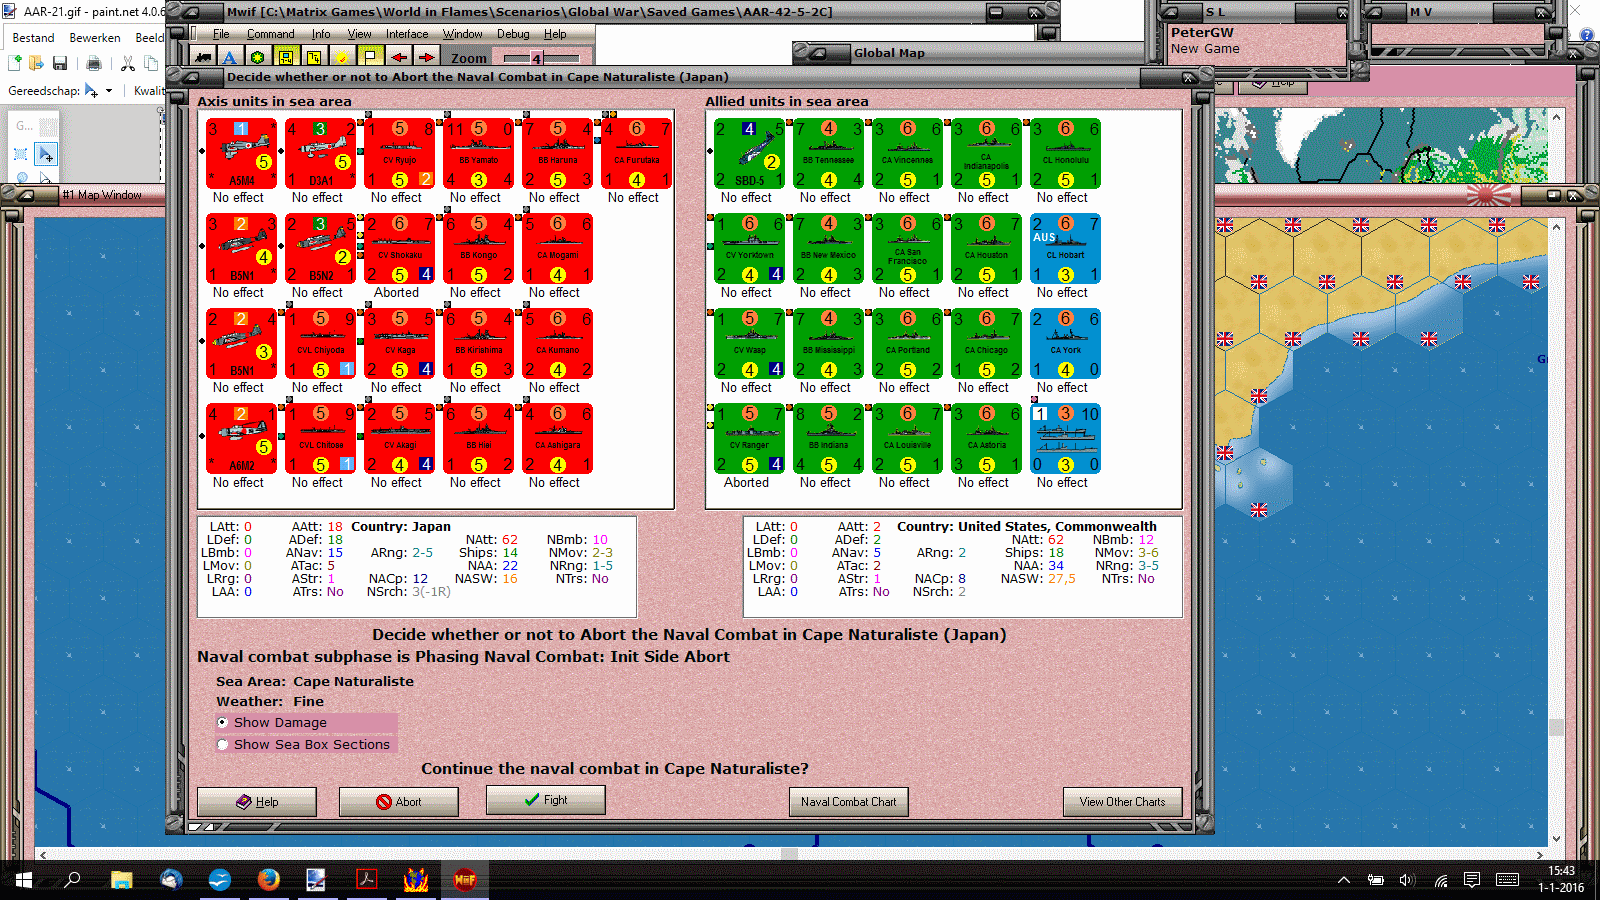This screenshot has width=1600, height=900.
Task: Click the second yellow unit-stack toolbar icon
Action: point(314,57)
